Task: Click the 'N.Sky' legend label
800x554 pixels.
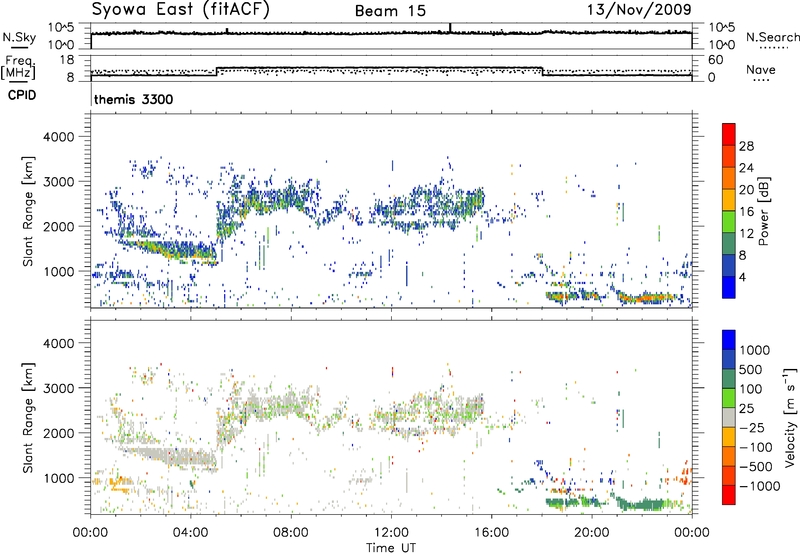Action: (19, 37)
